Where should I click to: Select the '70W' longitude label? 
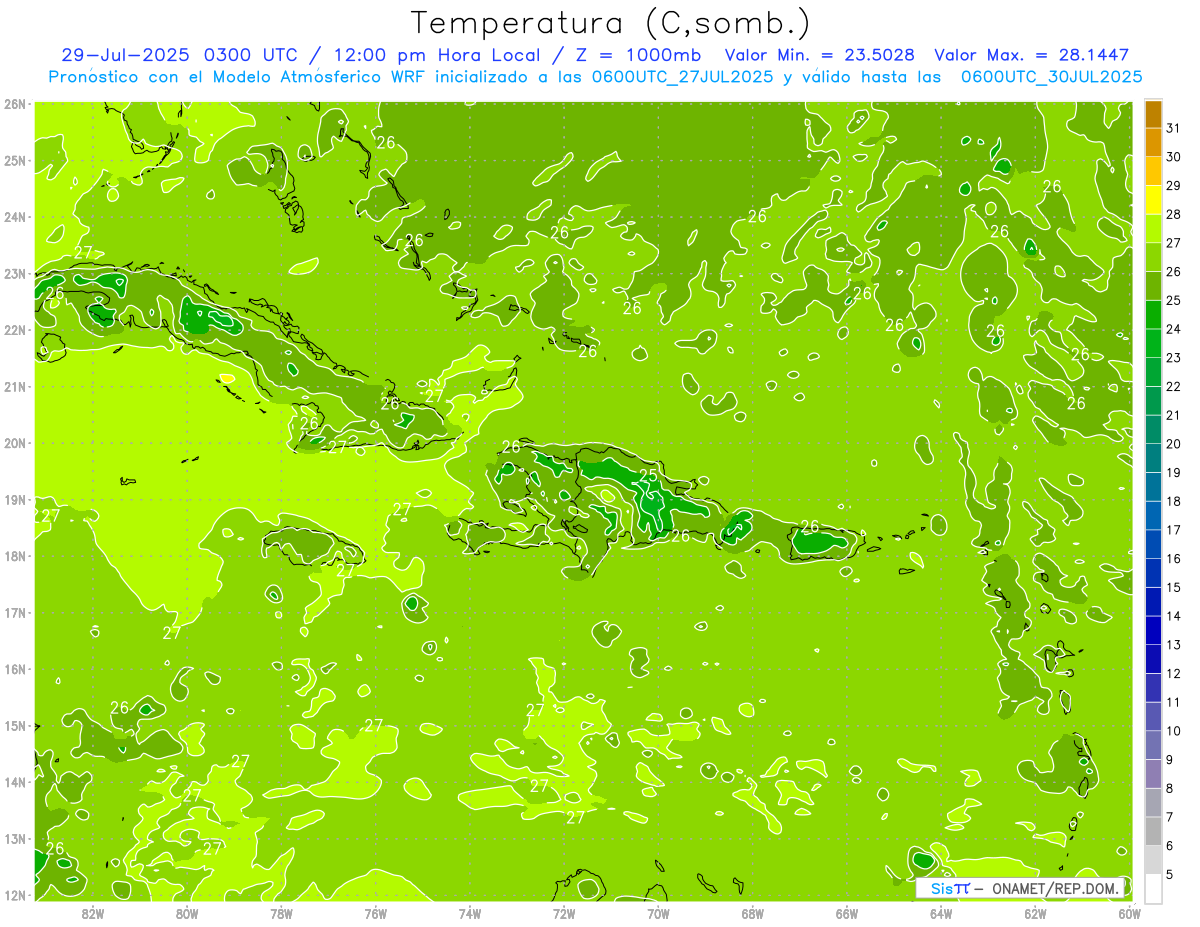point(658,913)
